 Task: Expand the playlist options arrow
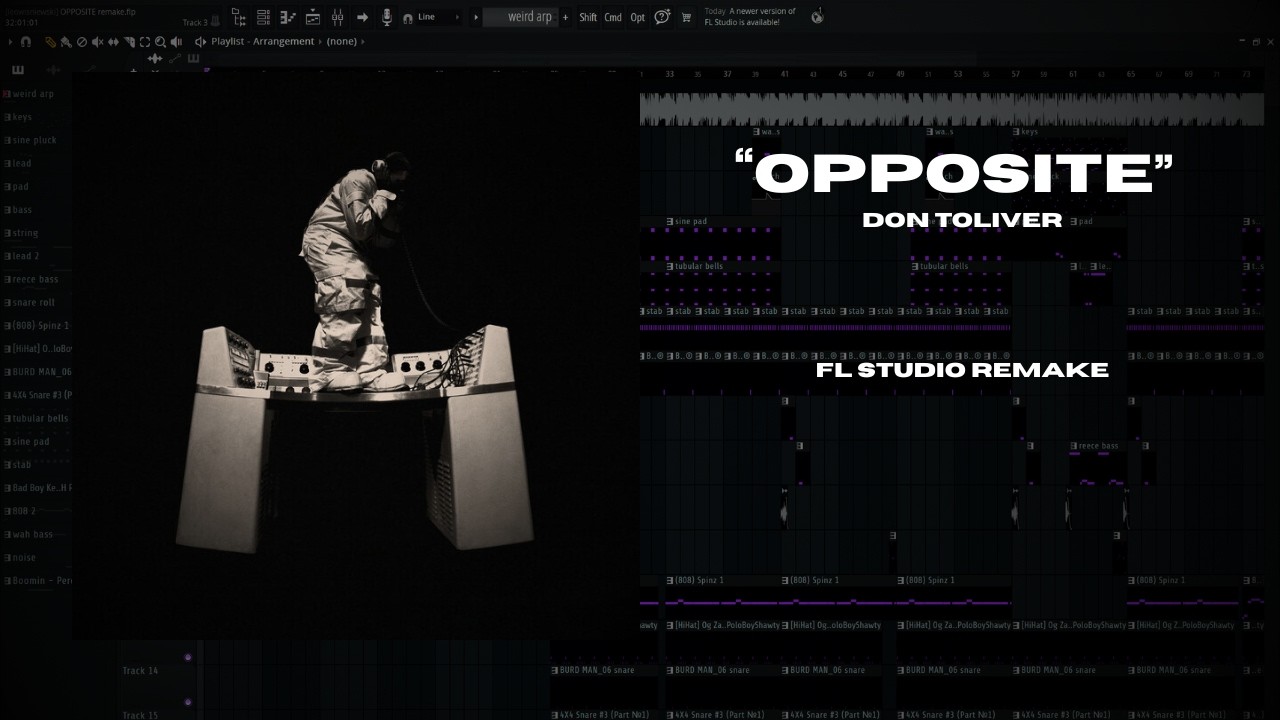pyautogui.click(x=11, y=42)
